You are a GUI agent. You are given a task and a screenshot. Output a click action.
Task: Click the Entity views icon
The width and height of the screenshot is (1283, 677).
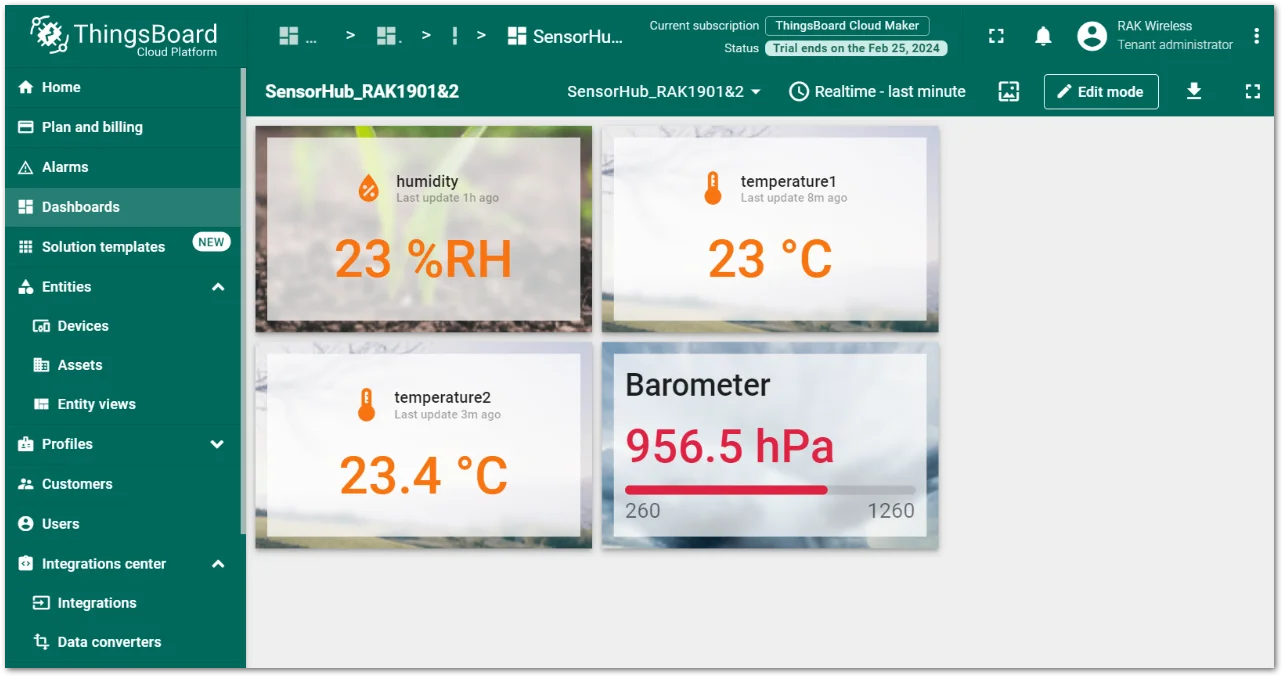tap(42, 404)
